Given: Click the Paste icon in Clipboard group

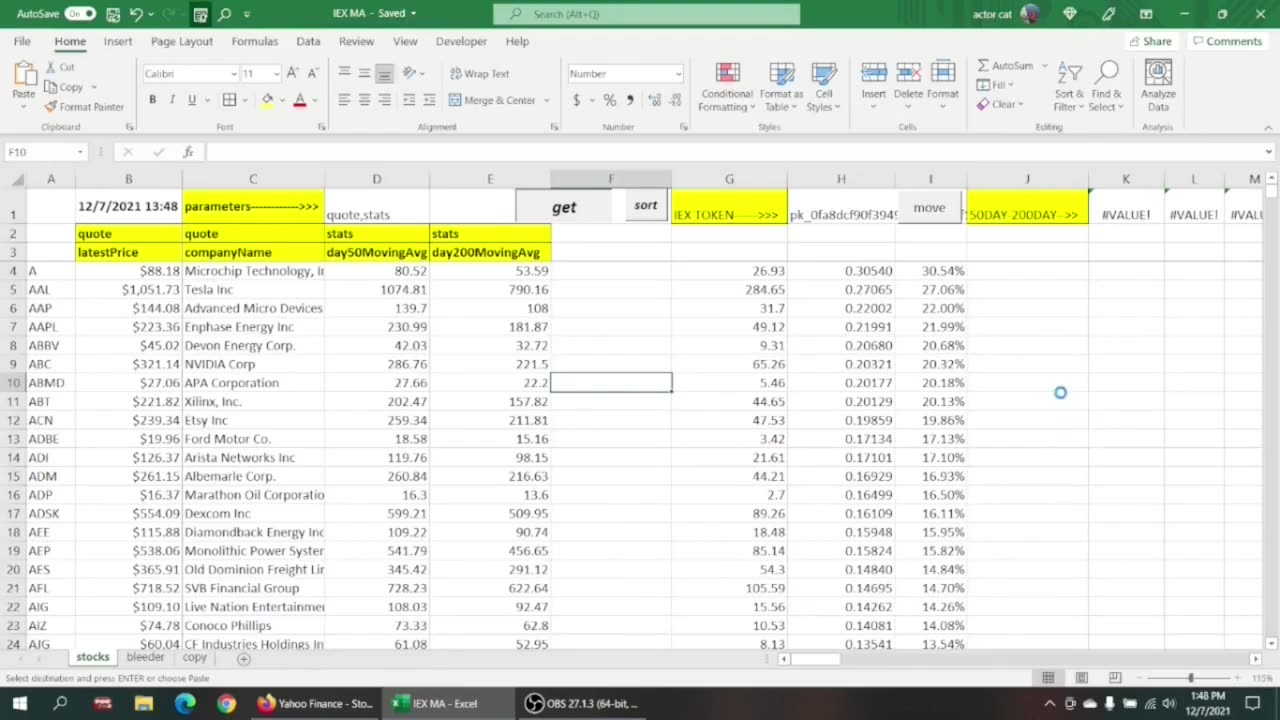Looking at the screenshot, I should click(x=24, y=75).
